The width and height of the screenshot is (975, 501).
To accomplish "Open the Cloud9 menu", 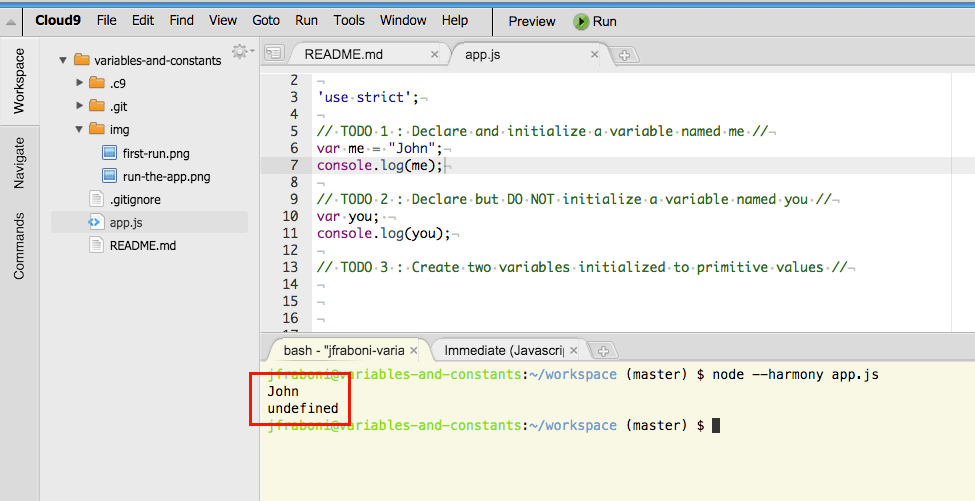I will 58,21.
